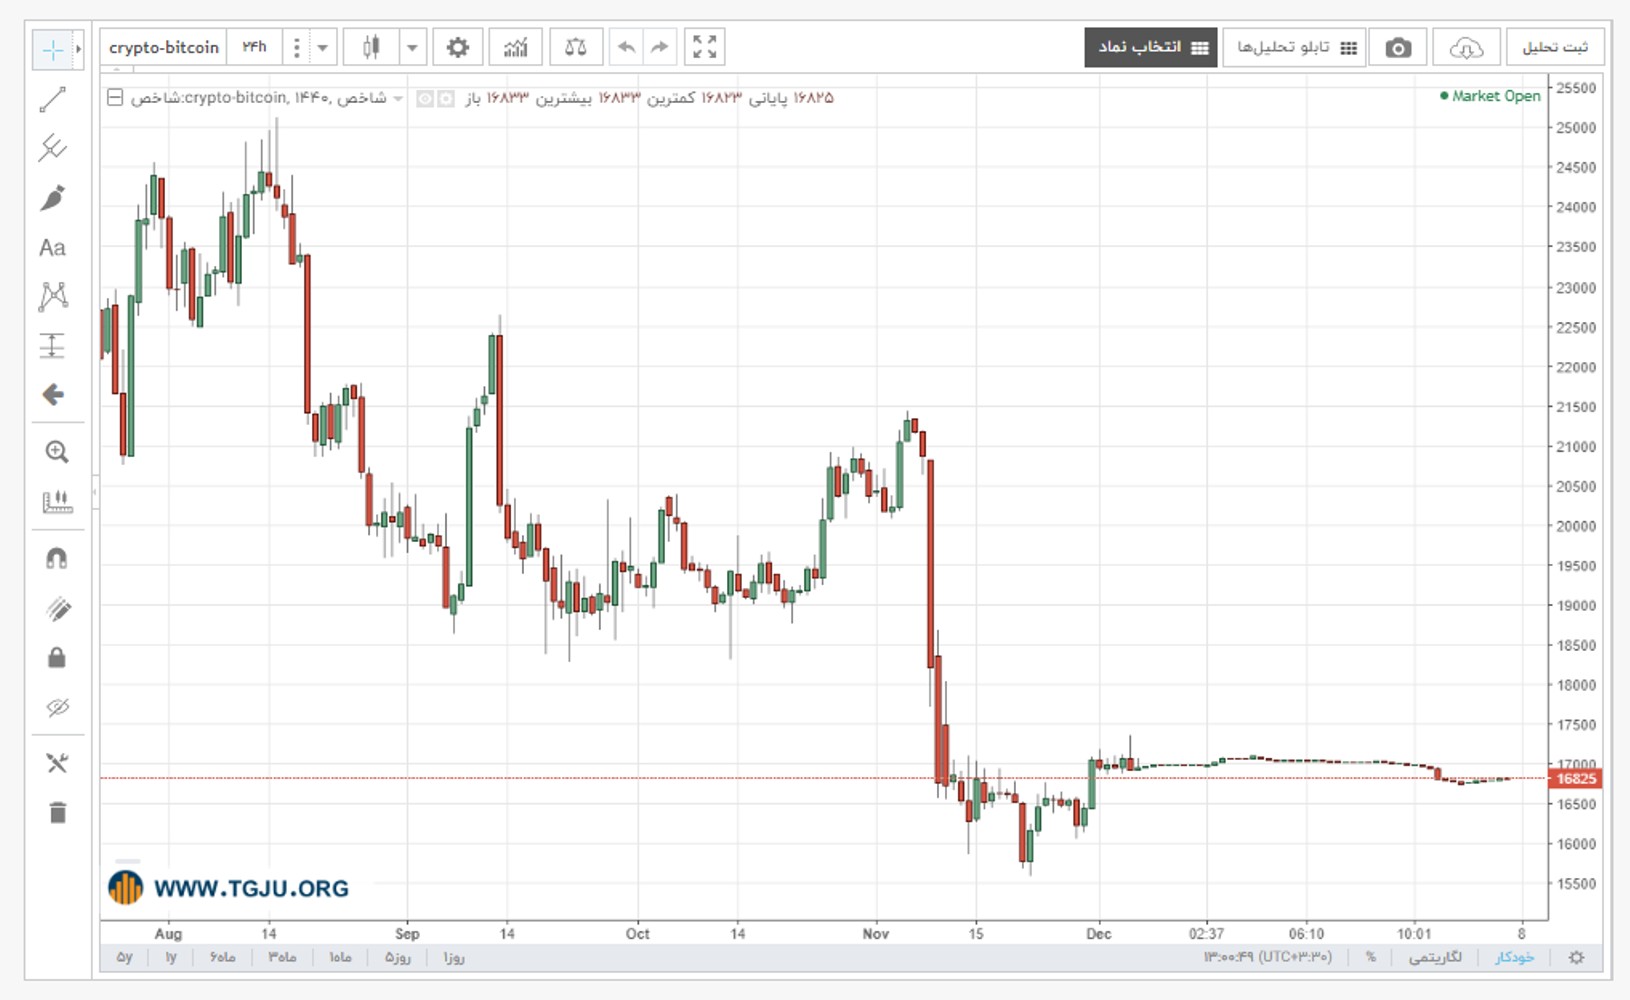Select the crosshair cursor tool
This screenshot has width=1630, height=1000.
click(x=52, y=48)
